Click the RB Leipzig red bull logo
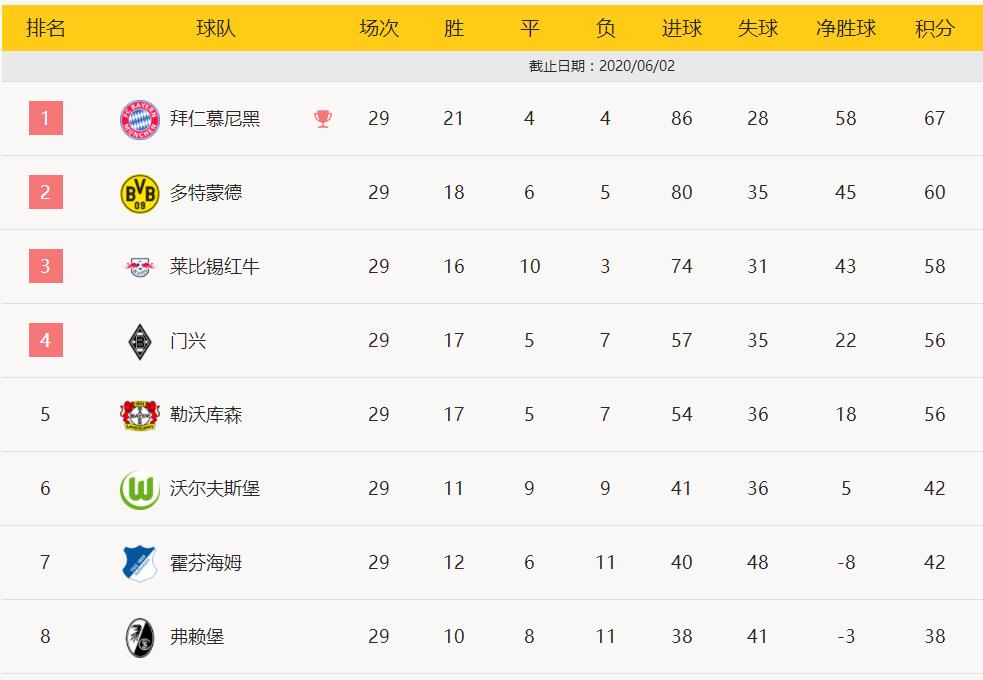 point(139,267)
